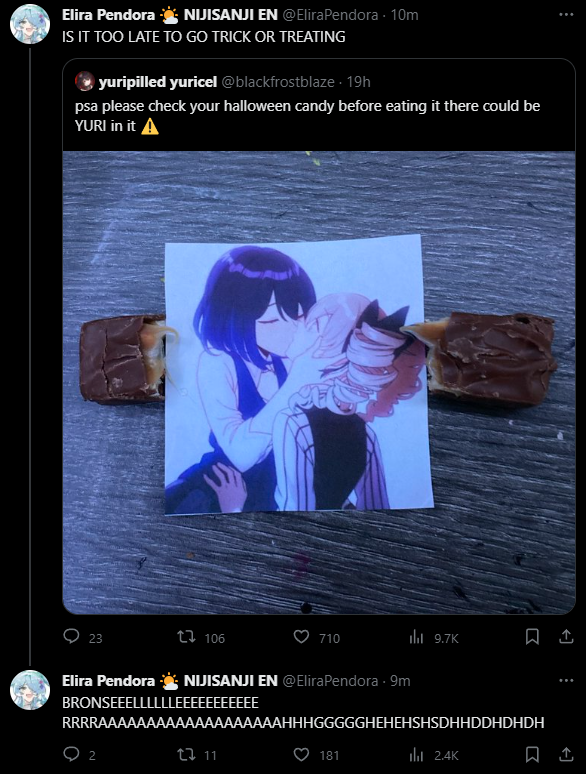Open the candy bar photo in quoted tweet
The image size is (586, 774).
[x=319, y=382]
